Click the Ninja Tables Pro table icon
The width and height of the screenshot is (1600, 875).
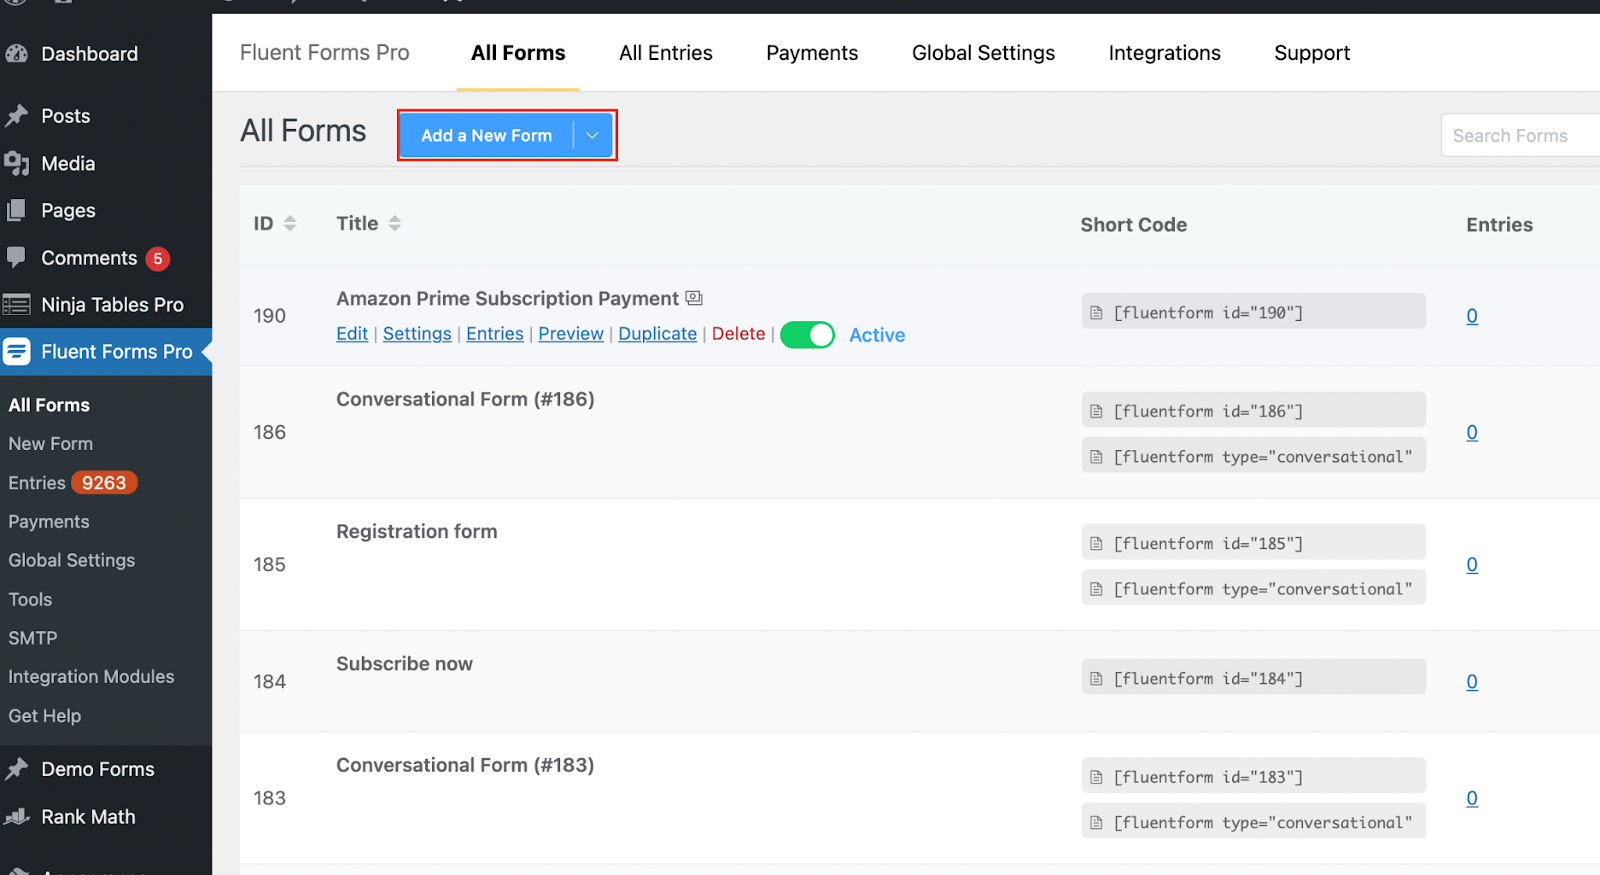[17, 305]
